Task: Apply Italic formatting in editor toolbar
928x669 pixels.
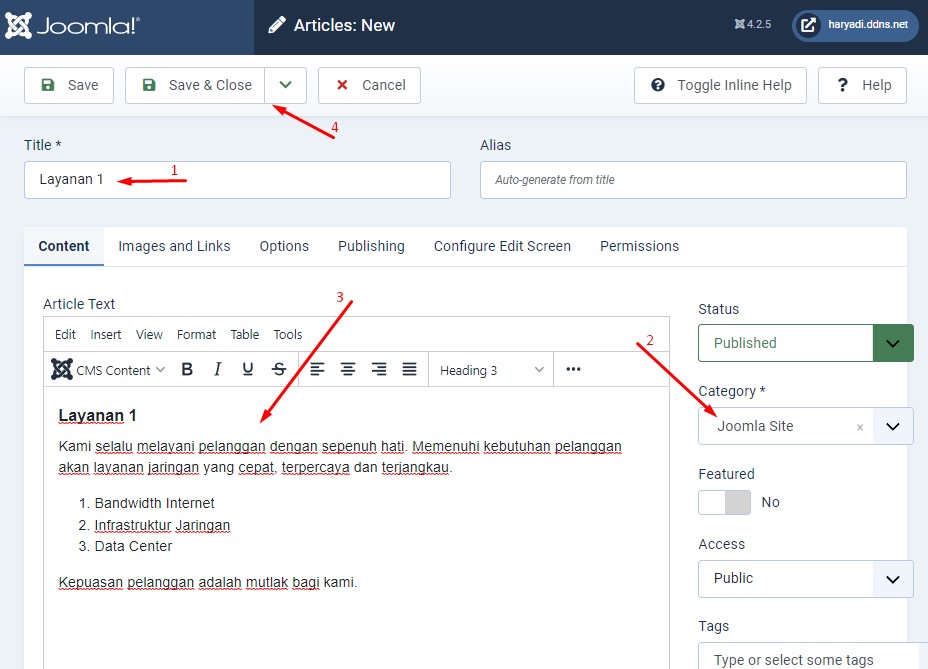Action: tap(217, 370)
